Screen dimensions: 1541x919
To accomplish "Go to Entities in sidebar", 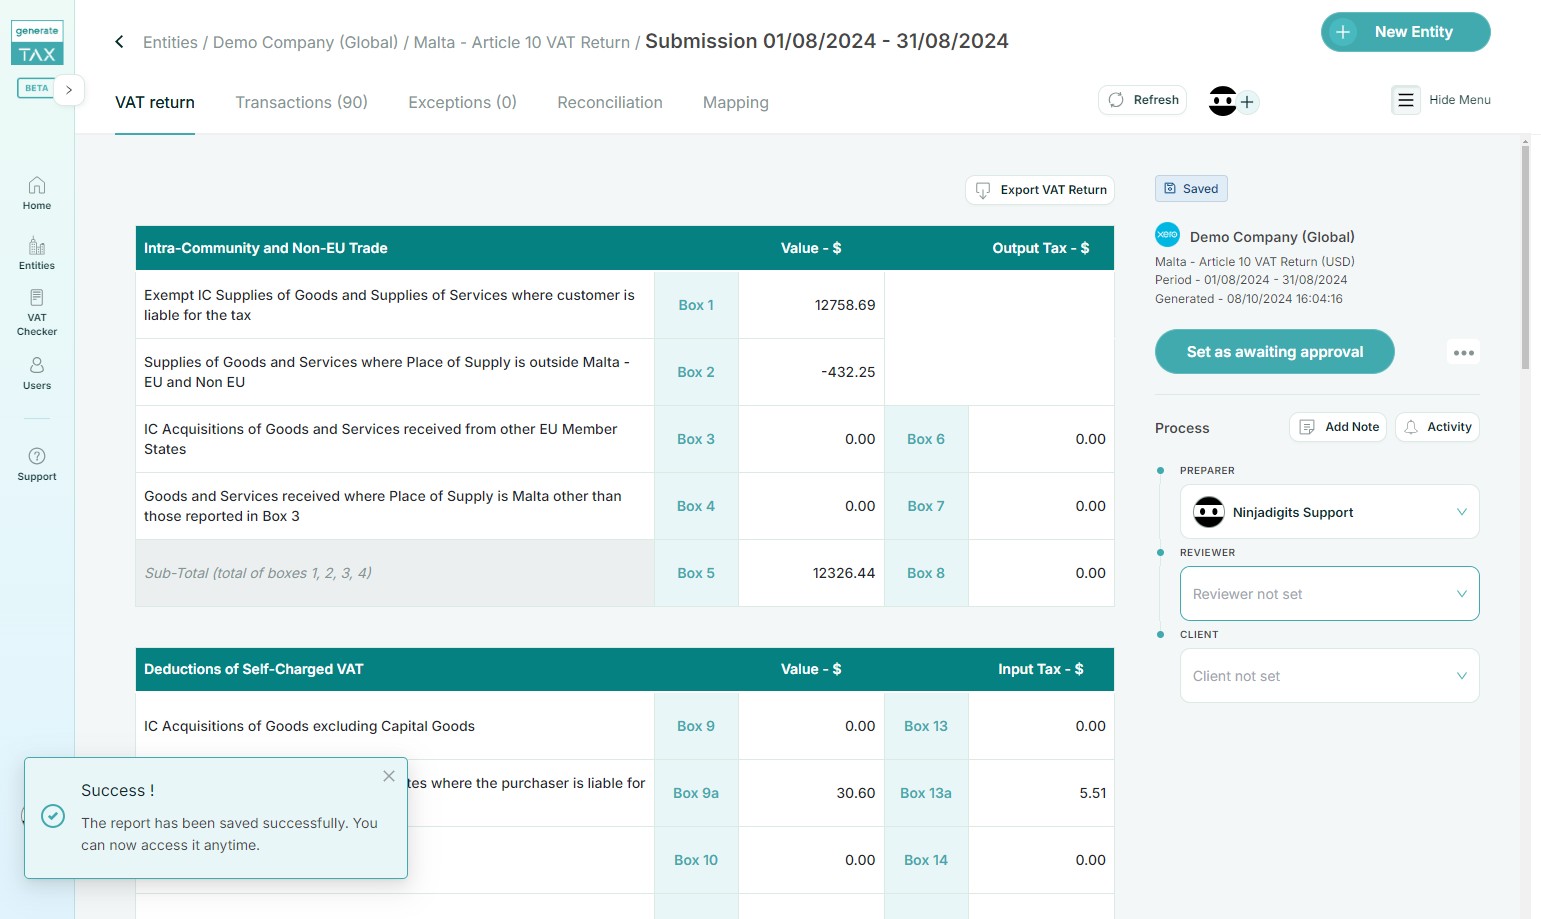I will [x=37, y=253].
